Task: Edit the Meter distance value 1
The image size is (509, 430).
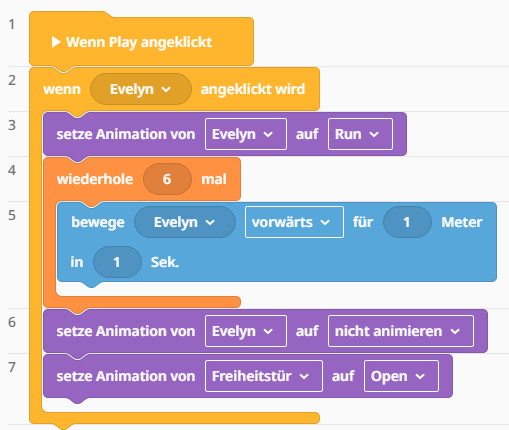Action: (x=407, y=222)
